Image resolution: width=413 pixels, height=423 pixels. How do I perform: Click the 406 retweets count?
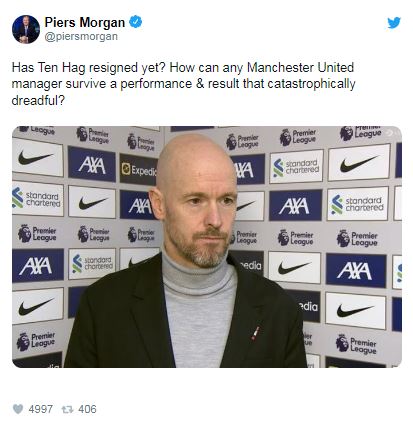point(87,409)
